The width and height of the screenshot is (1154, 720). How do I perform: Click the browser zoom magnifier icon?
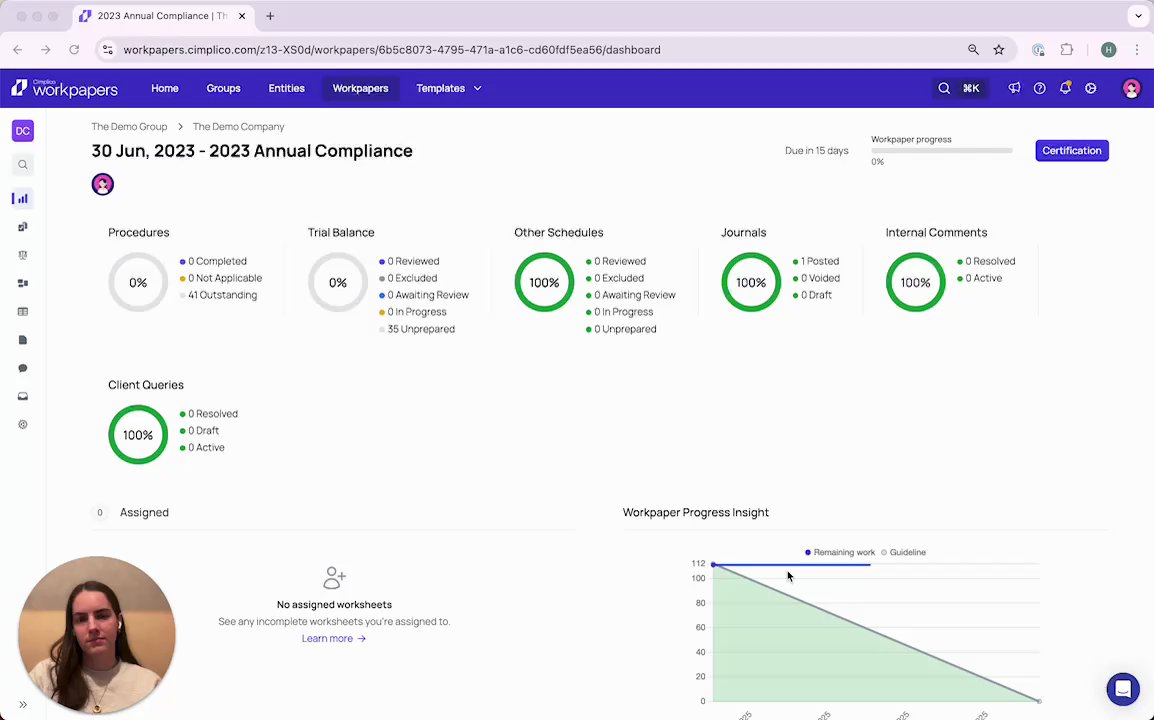point(973,50)
